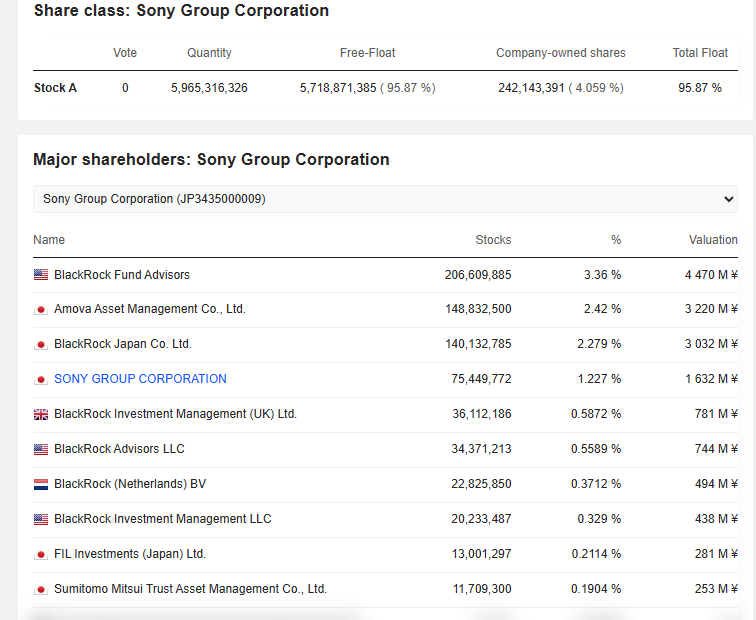Image resolution: width=756 pixels, height=620 pixels.
Task: Click the valuation 3 220 M ¥
Action: click(711, 309)
